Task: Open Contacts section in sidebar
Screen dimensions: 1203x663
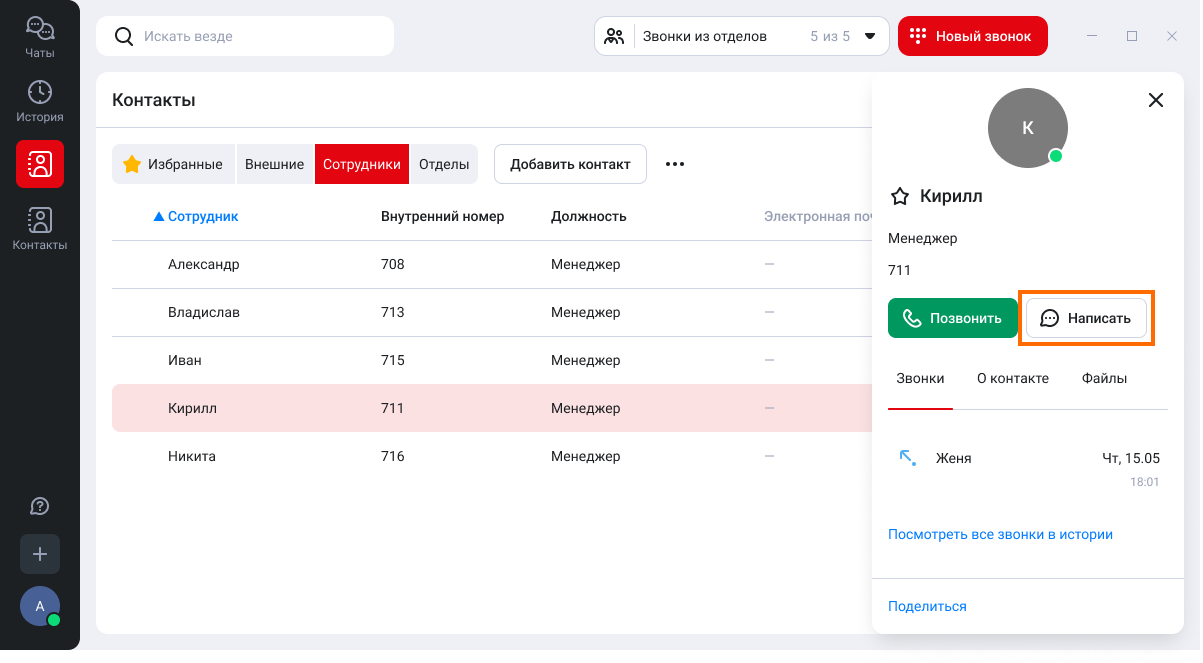Action: 40,229
